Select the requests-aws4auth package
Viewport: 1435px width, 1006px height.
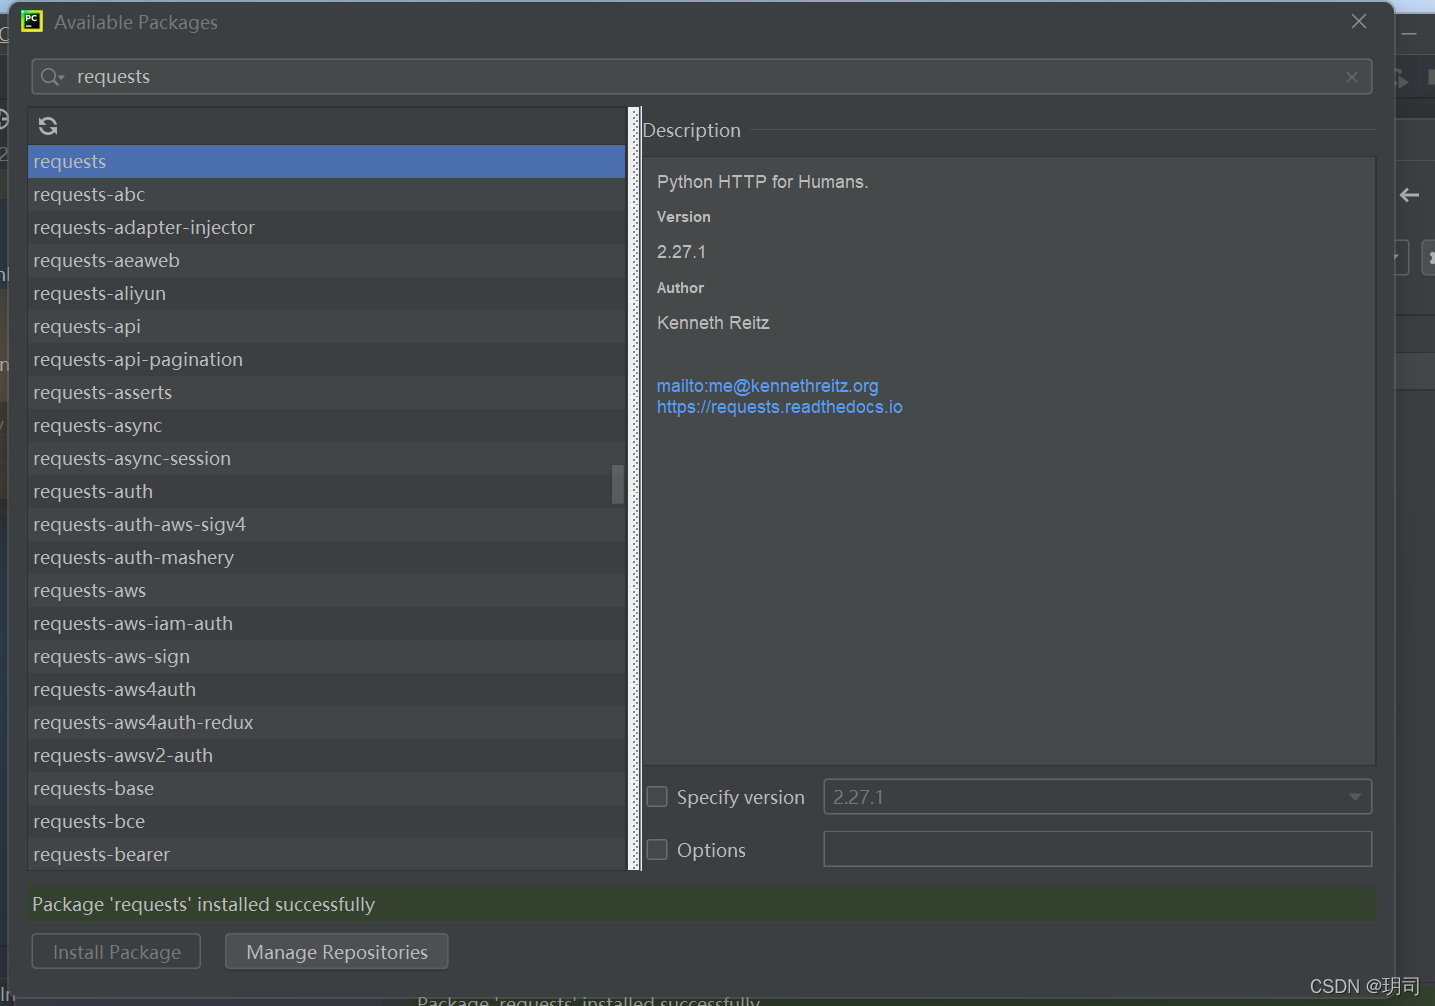(326, 690)
